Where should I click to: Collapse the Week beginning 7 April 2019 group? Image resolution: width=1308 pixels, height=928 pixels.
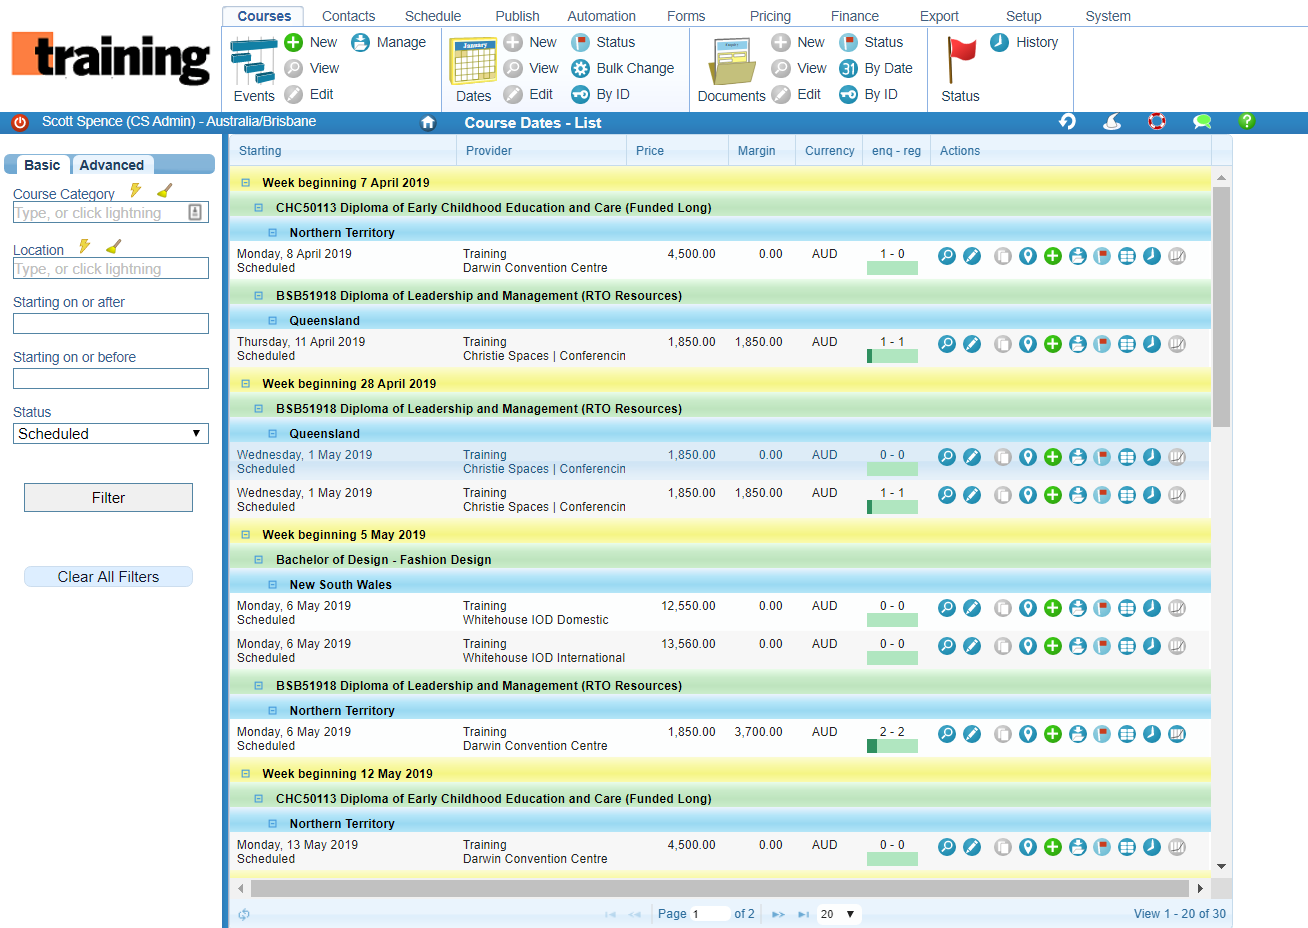(x=245, y=183)
